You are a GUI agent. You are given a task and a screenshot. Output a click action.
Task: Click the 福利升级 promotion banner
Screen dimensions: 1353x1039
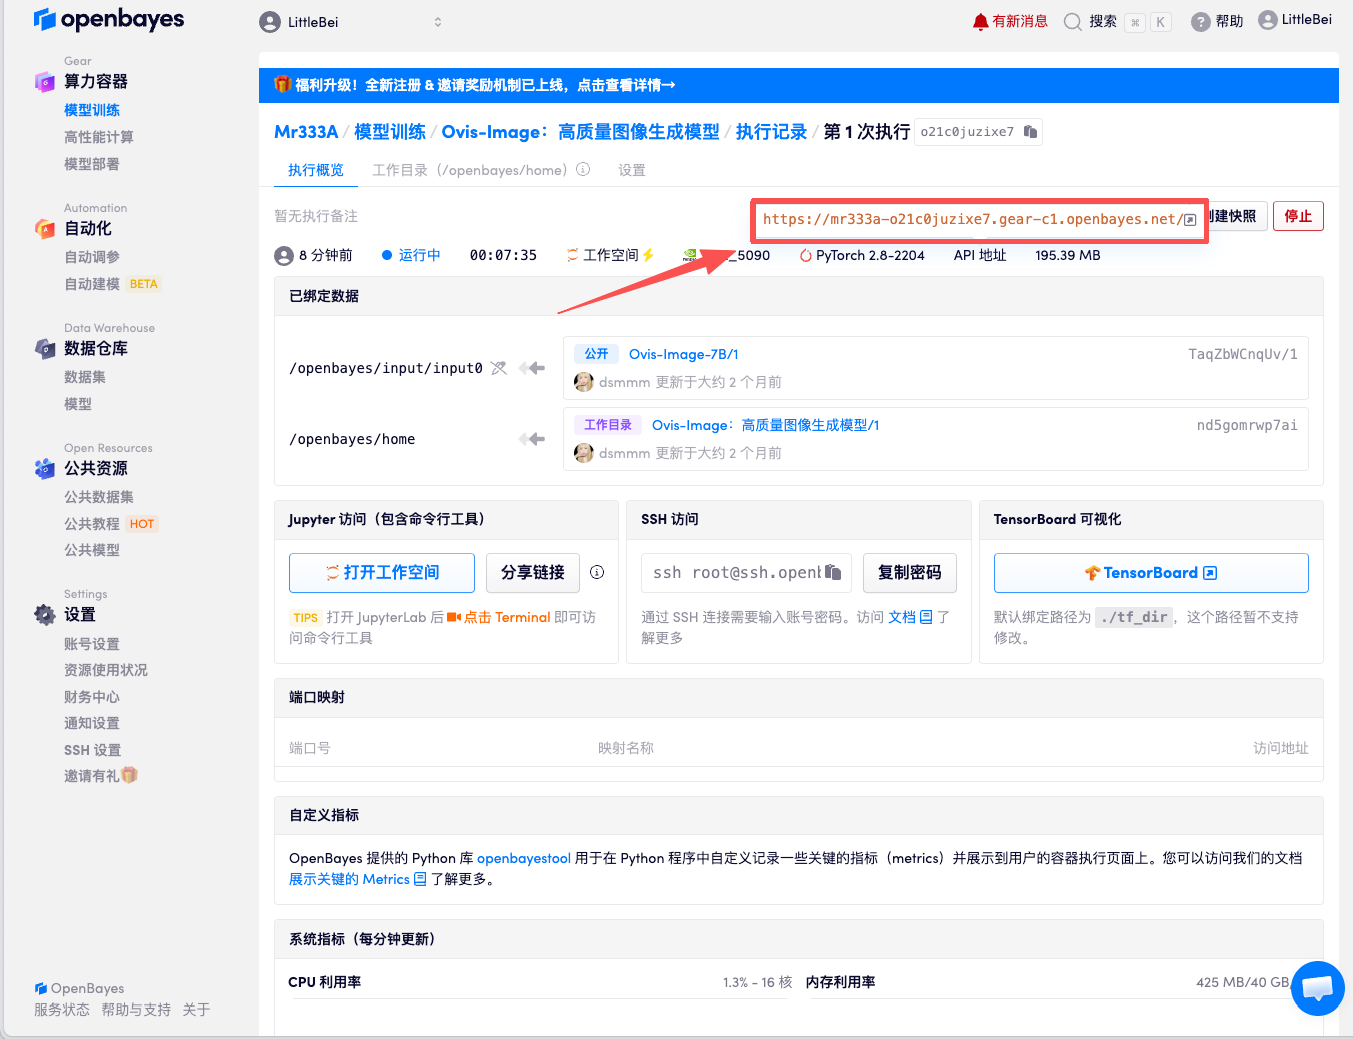click(x=798, y=85)
